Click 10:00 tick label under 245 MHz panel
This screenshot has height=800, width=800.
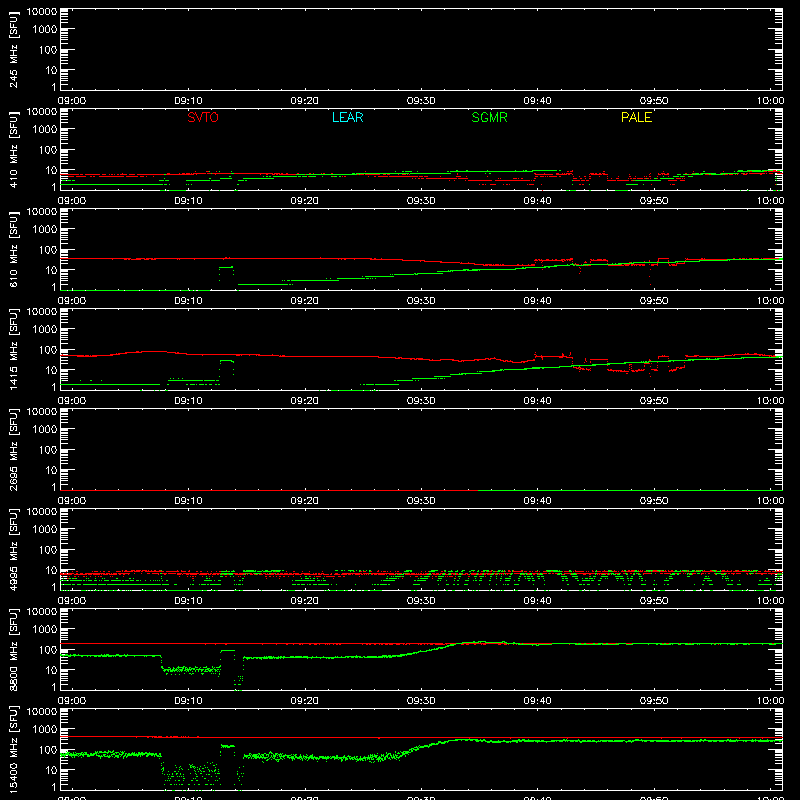click(770, 101)
